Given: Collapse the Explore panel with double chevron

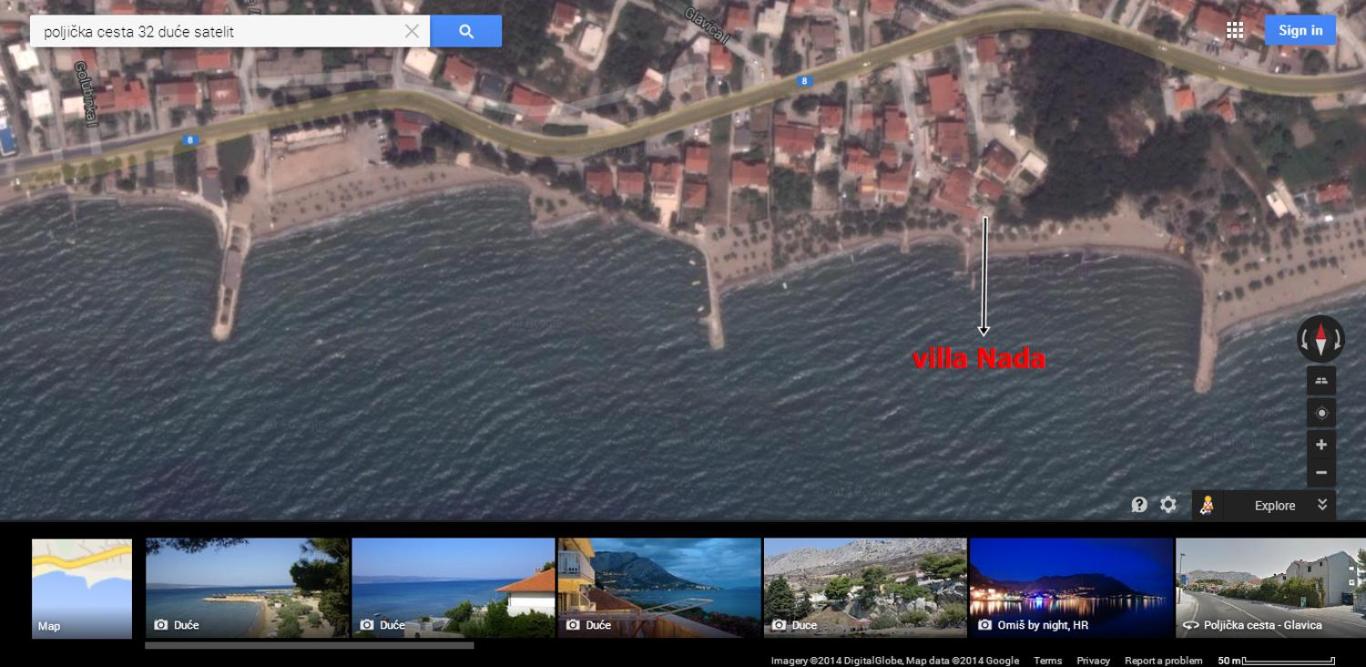Looking at the screenshot, I should [1322, 505].
